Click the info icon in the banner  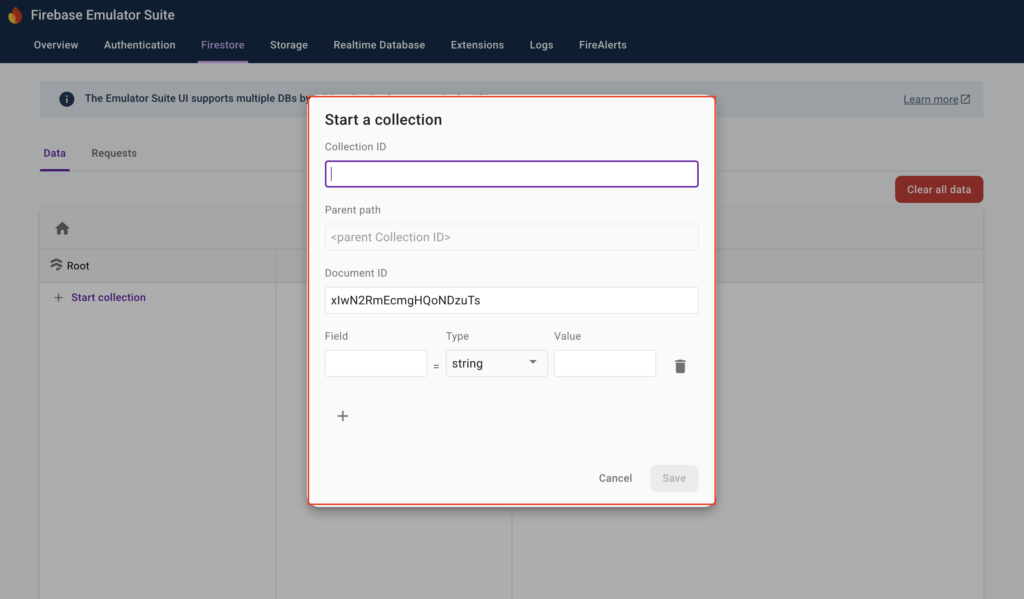67,99
